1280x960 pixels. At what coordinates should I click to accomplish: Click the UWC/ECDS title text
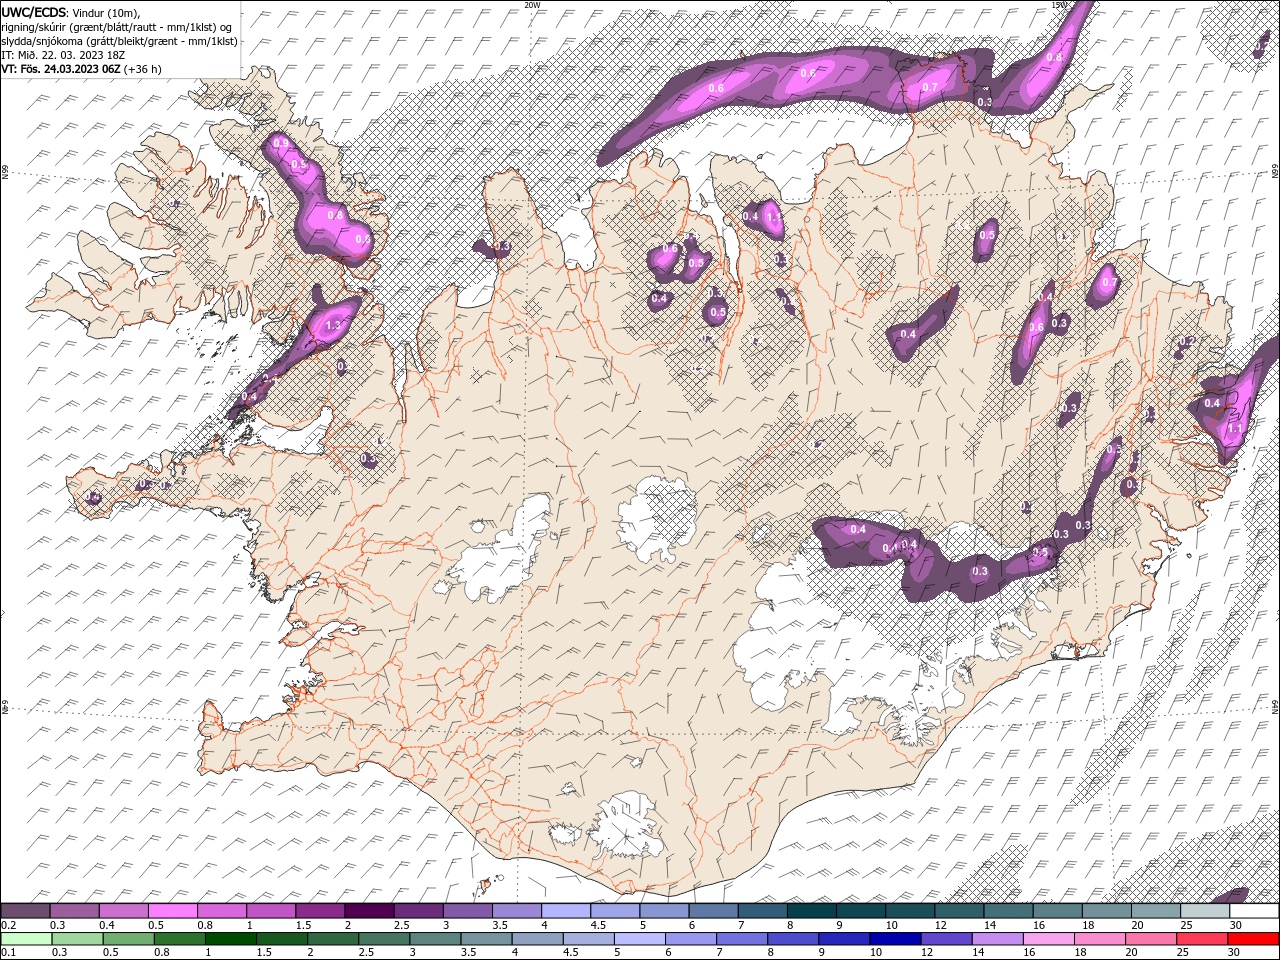click(34, 12)
